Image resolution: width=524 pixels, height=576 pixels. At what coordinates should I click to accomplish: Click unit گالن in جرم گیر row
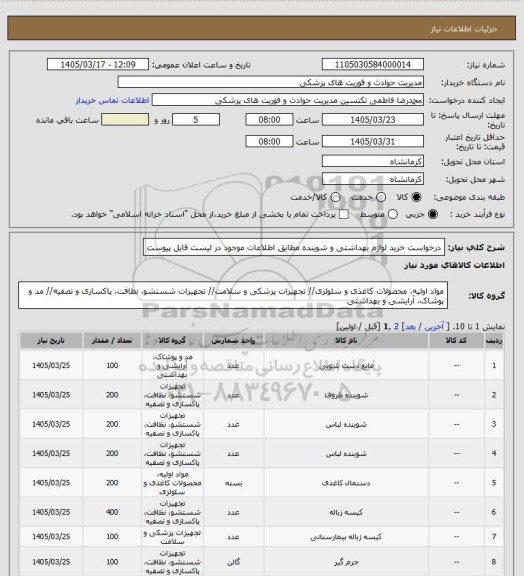point(233,562)
